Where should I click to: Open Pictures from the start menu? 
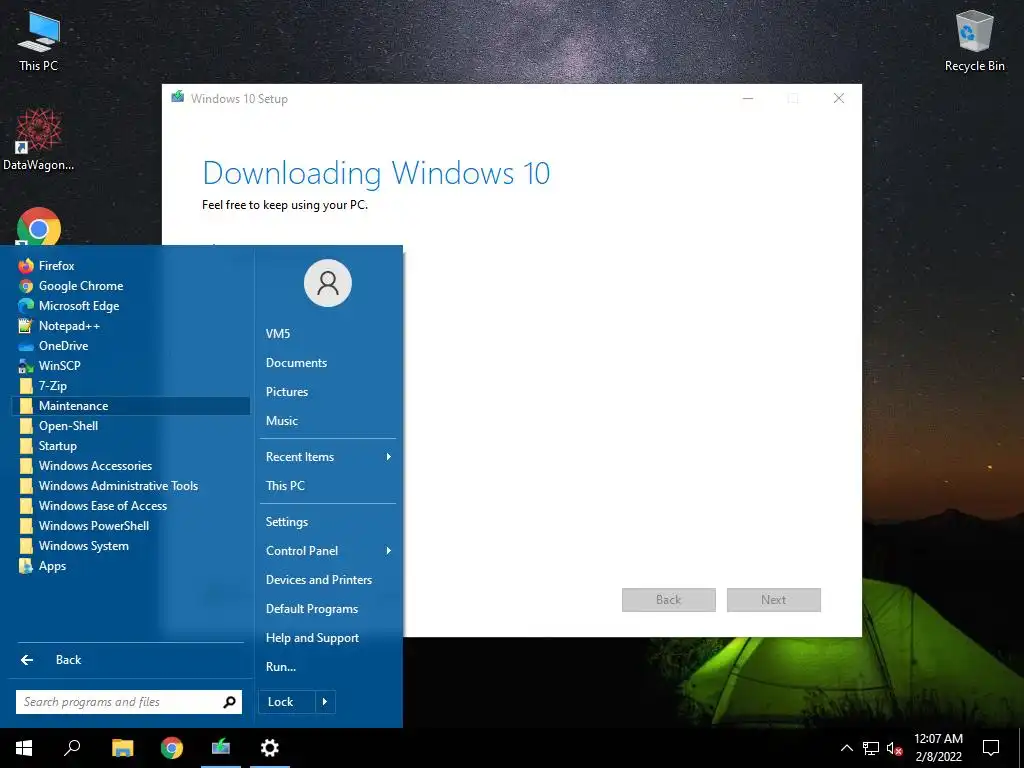tap(286, 392)
